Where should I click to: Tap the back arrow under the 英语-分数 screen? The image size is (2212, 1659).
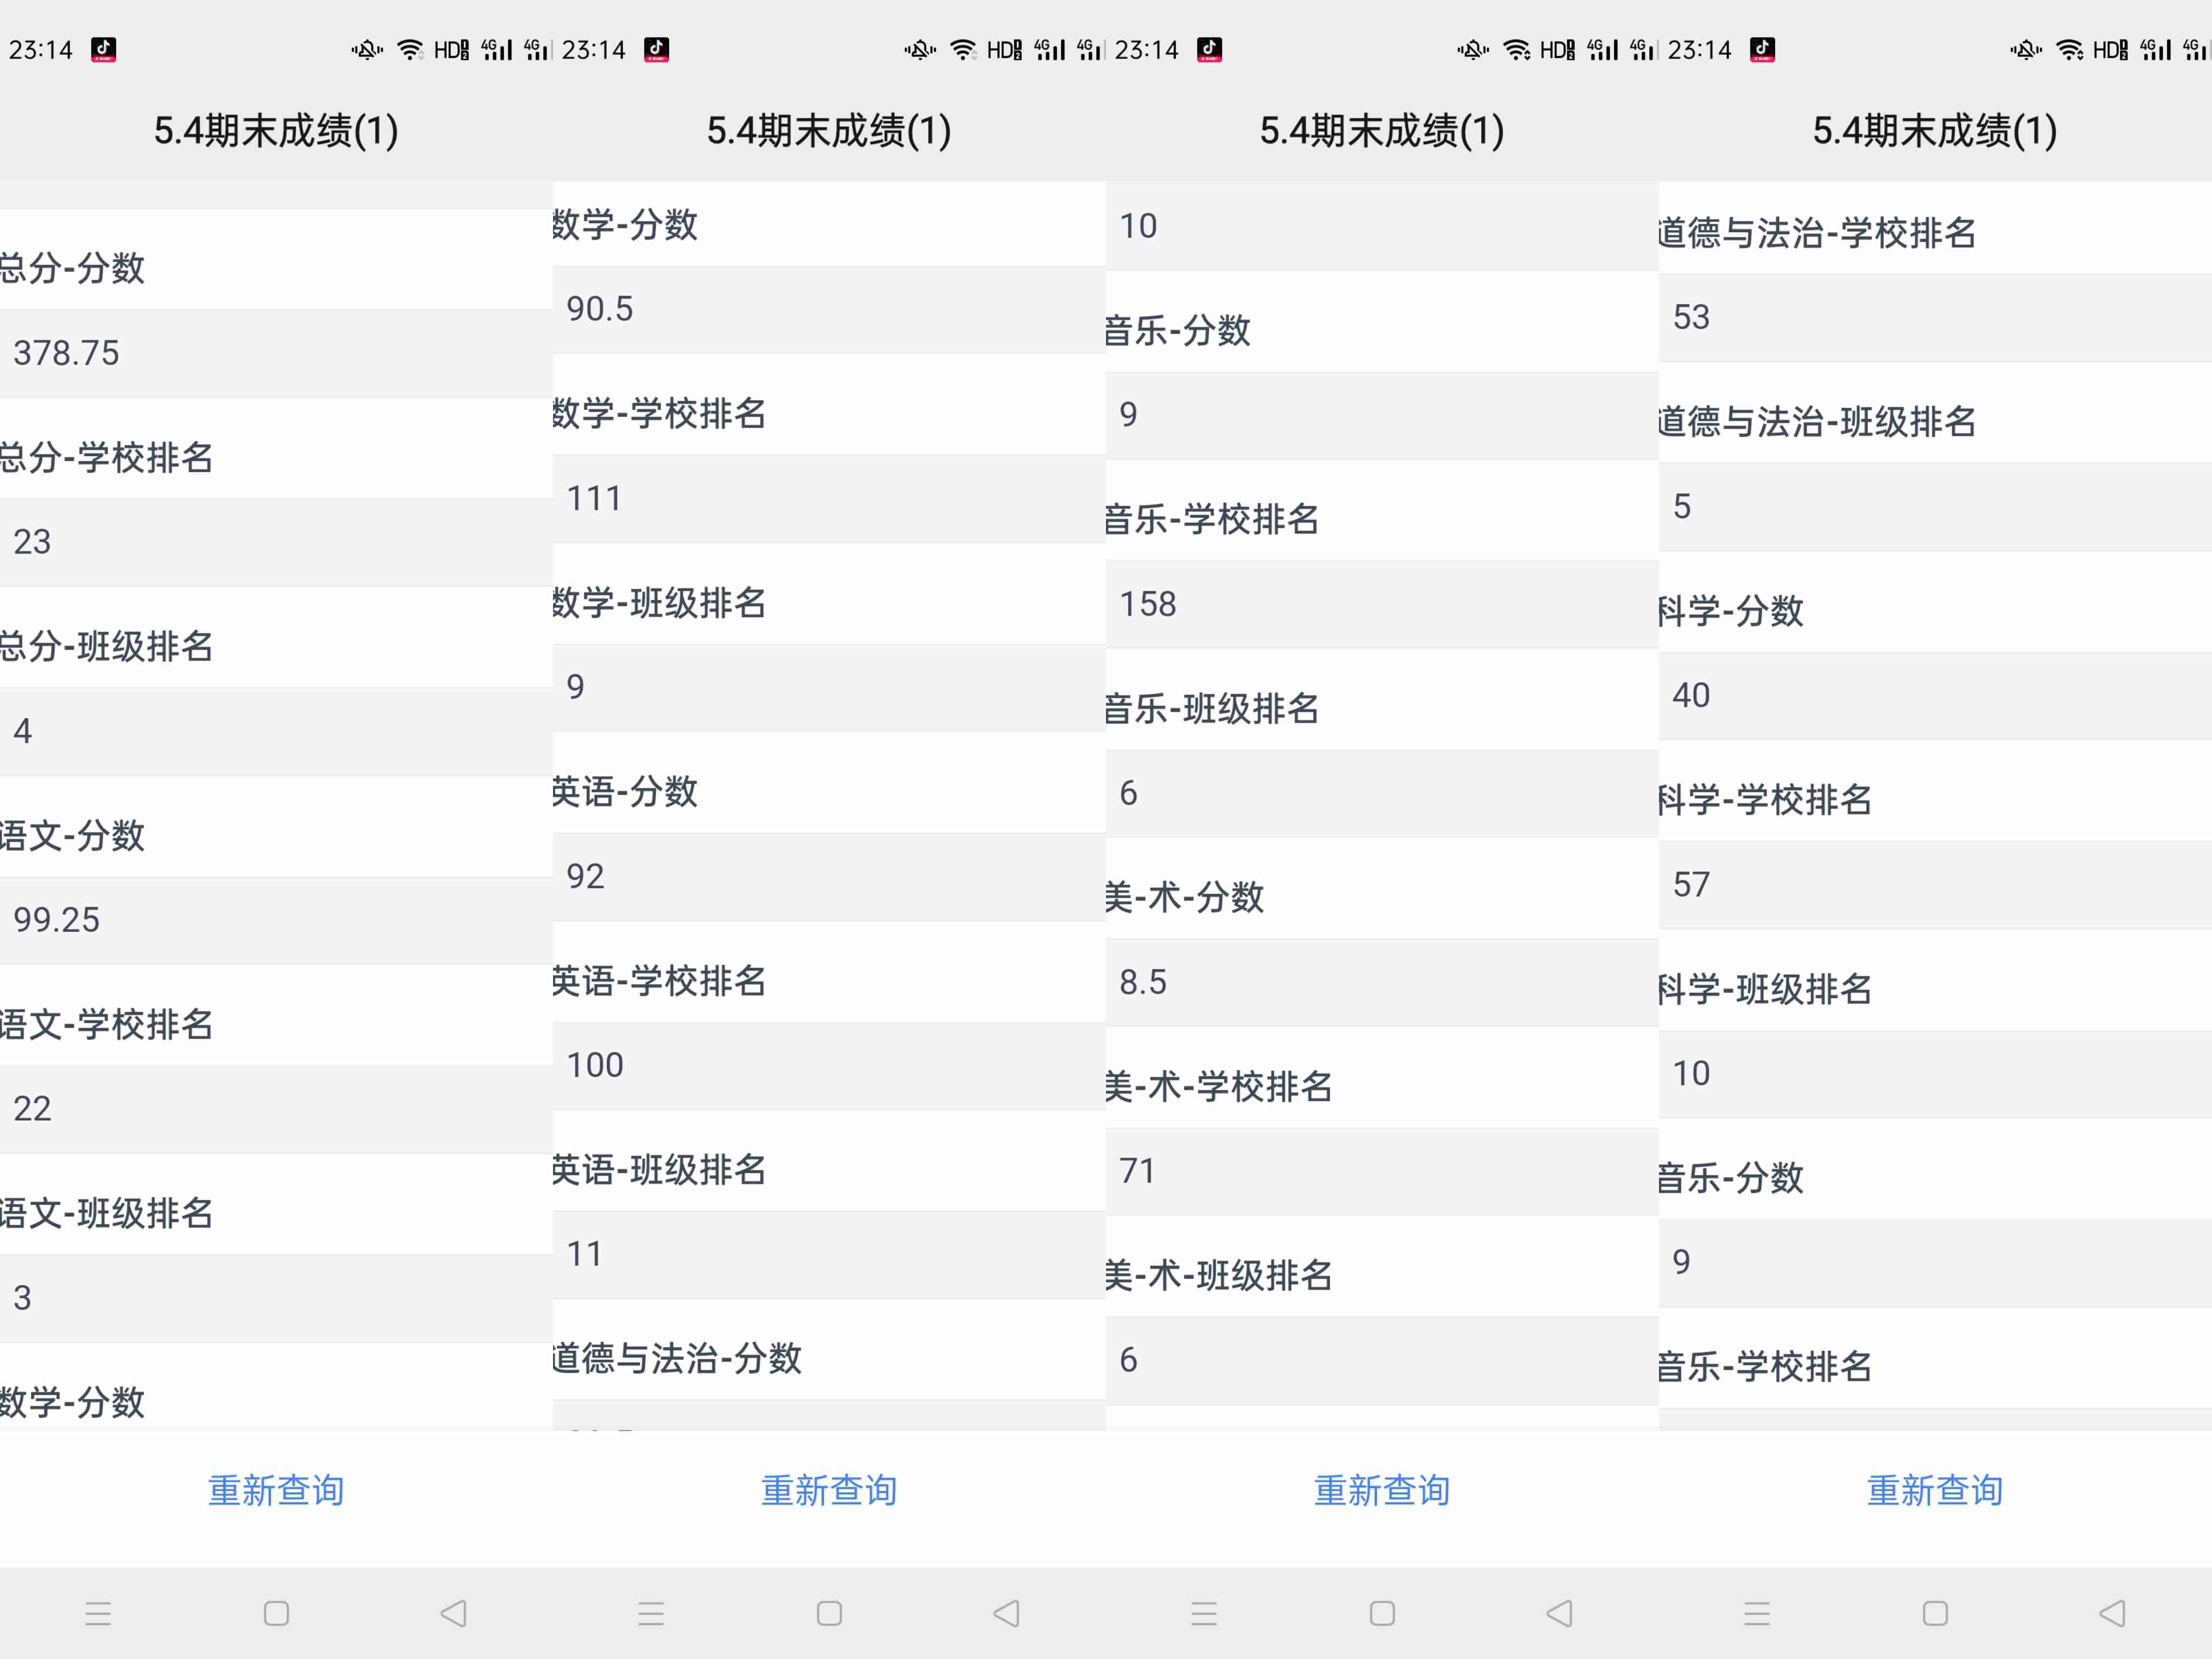pos(1007,1613)
